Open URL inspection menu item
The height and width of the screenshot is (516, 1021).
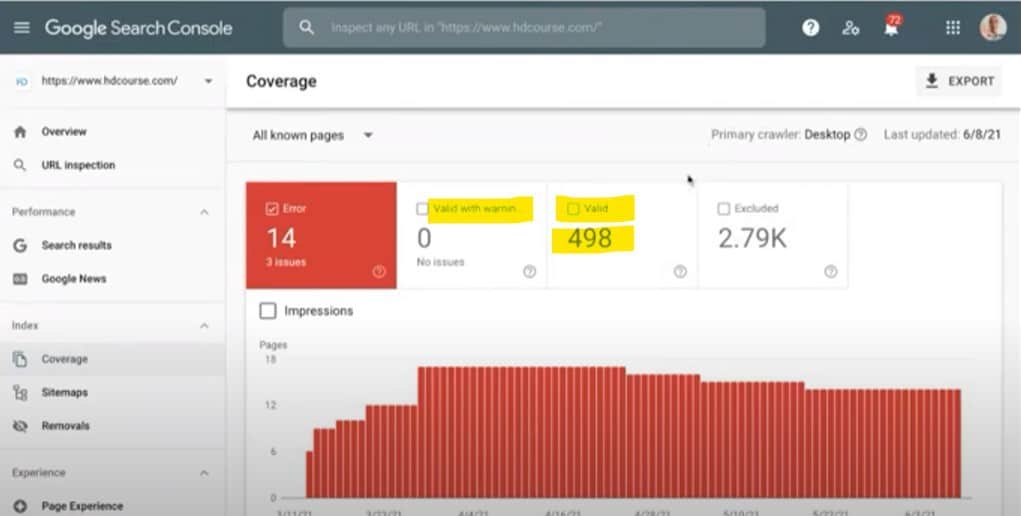click(78, 165)
